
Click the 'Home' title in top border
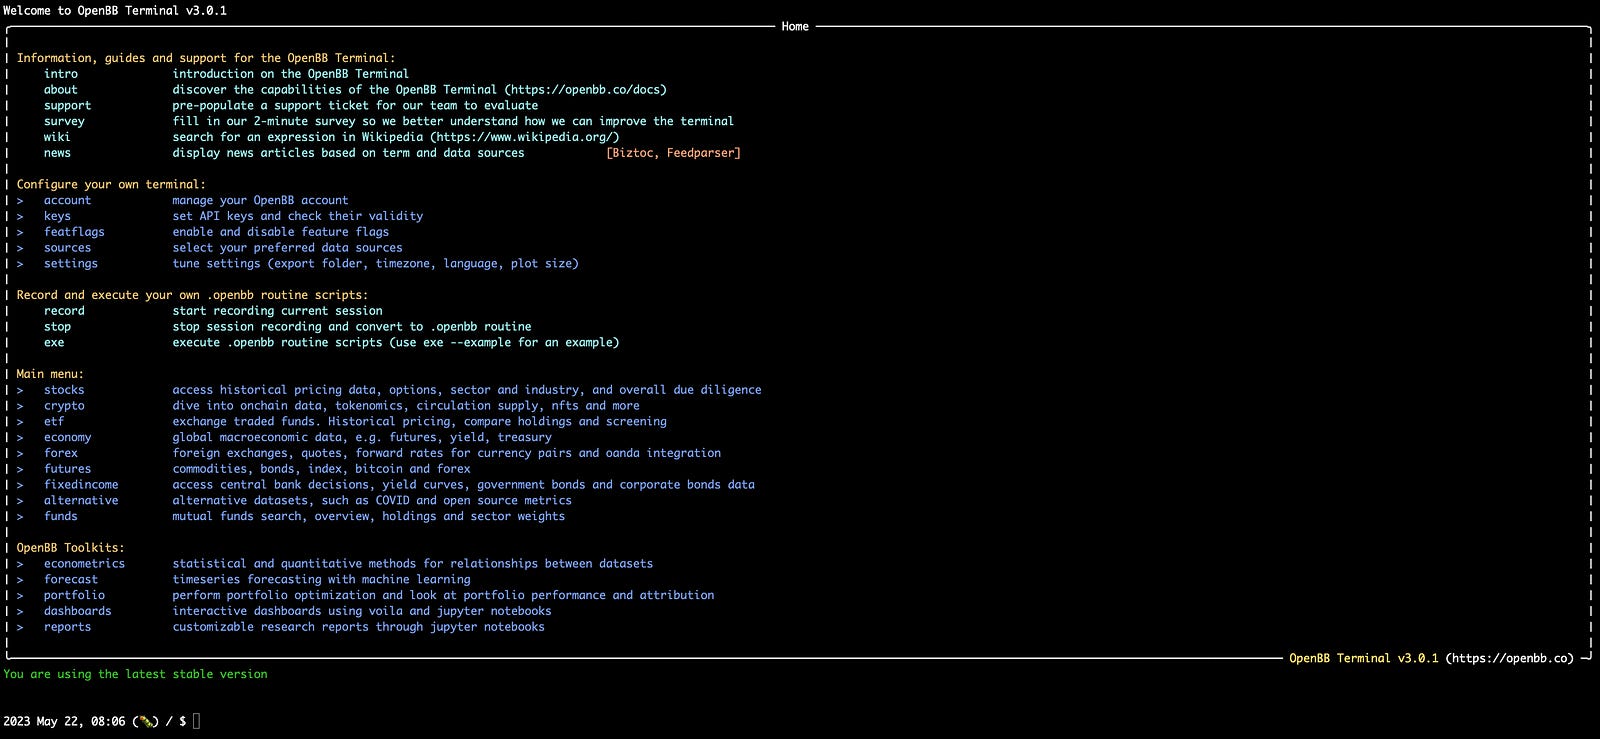coord(795,27)
